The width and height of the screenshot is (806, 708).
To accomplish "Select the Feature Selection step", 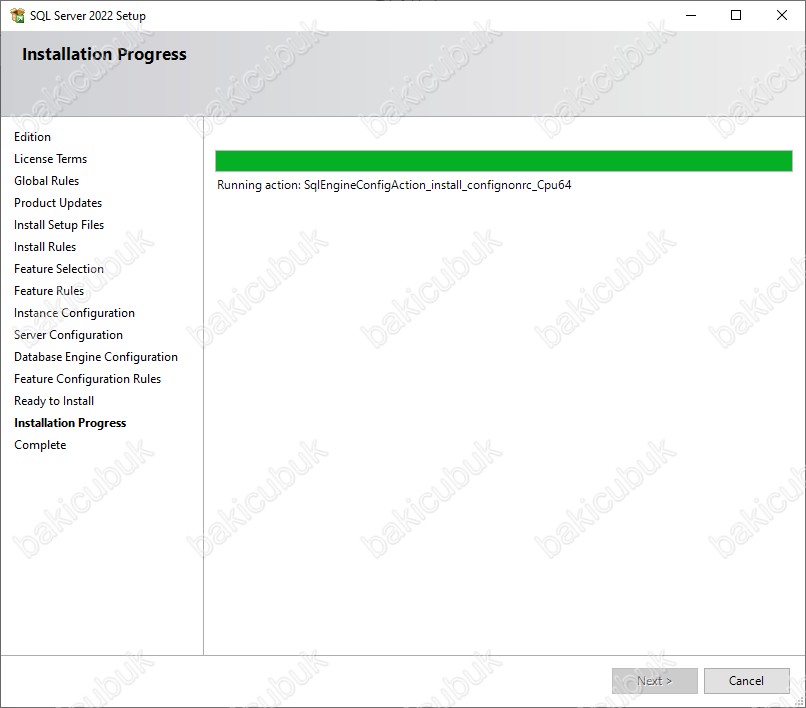I will tap(59, 269).
